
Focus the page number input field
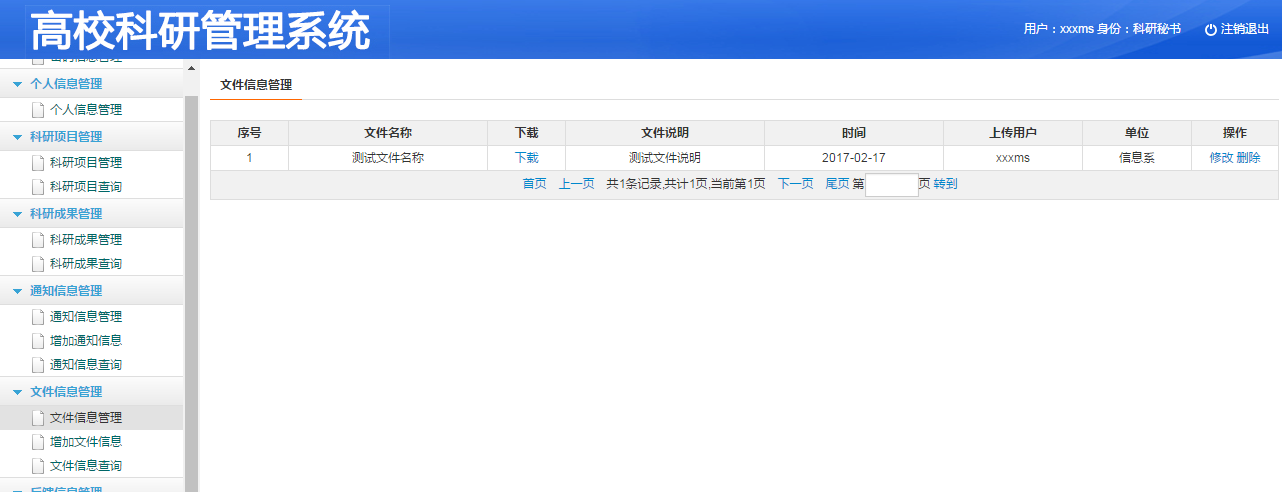tap(892, 185)
